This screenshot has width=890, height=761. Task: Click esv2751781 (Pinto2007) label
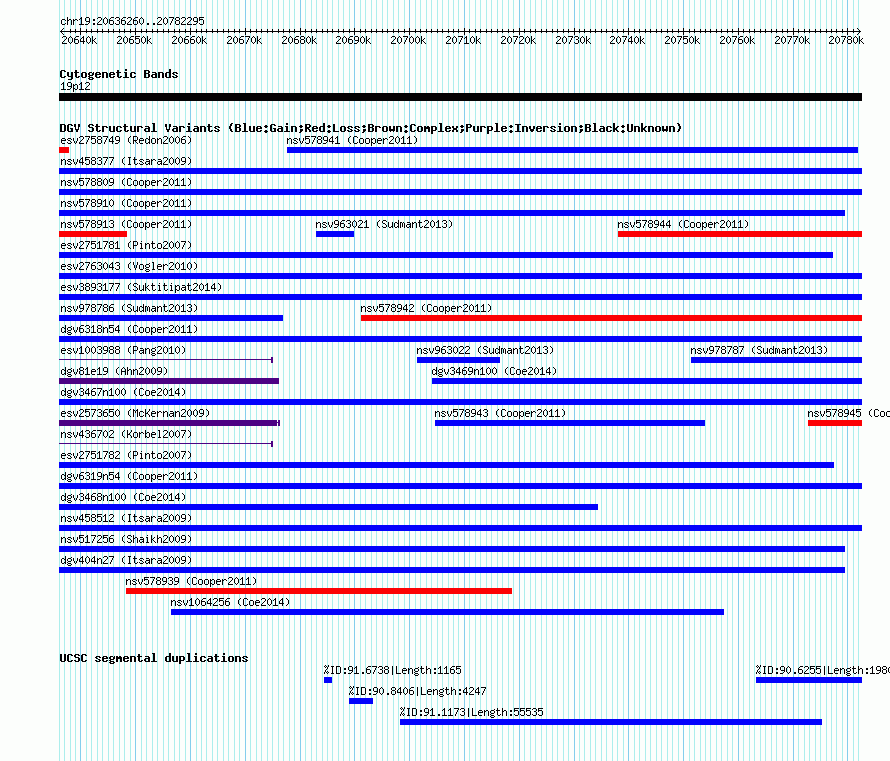126,245
